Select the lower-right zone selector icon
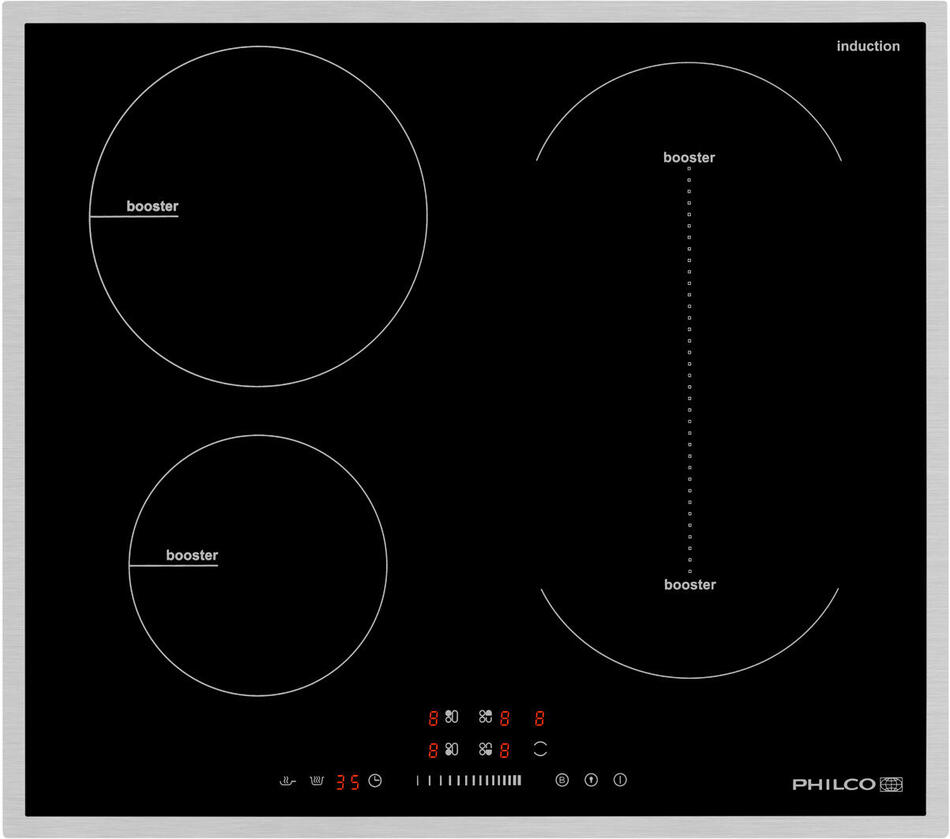950x839 pixels. (486, 749)
